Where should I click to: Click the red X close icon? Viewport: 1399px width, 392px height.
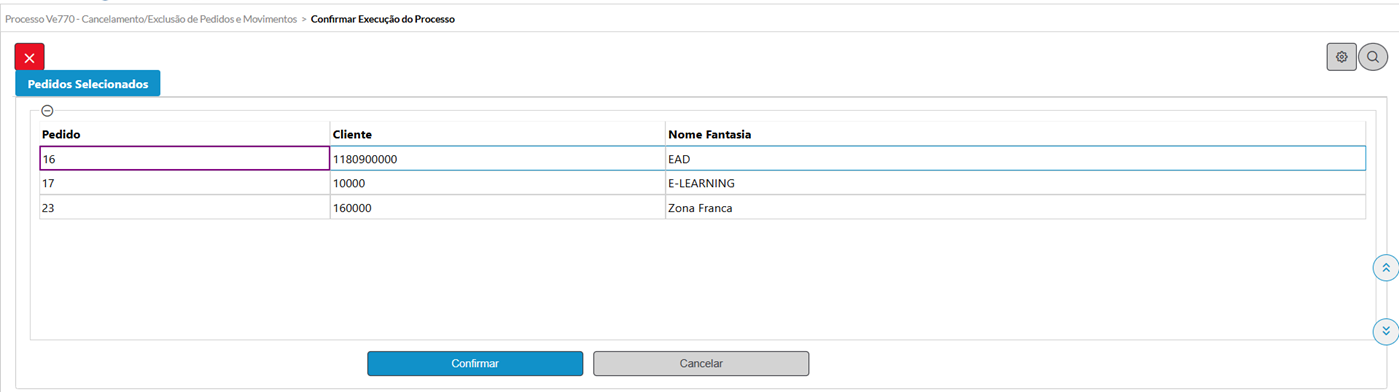pos(29,58)
